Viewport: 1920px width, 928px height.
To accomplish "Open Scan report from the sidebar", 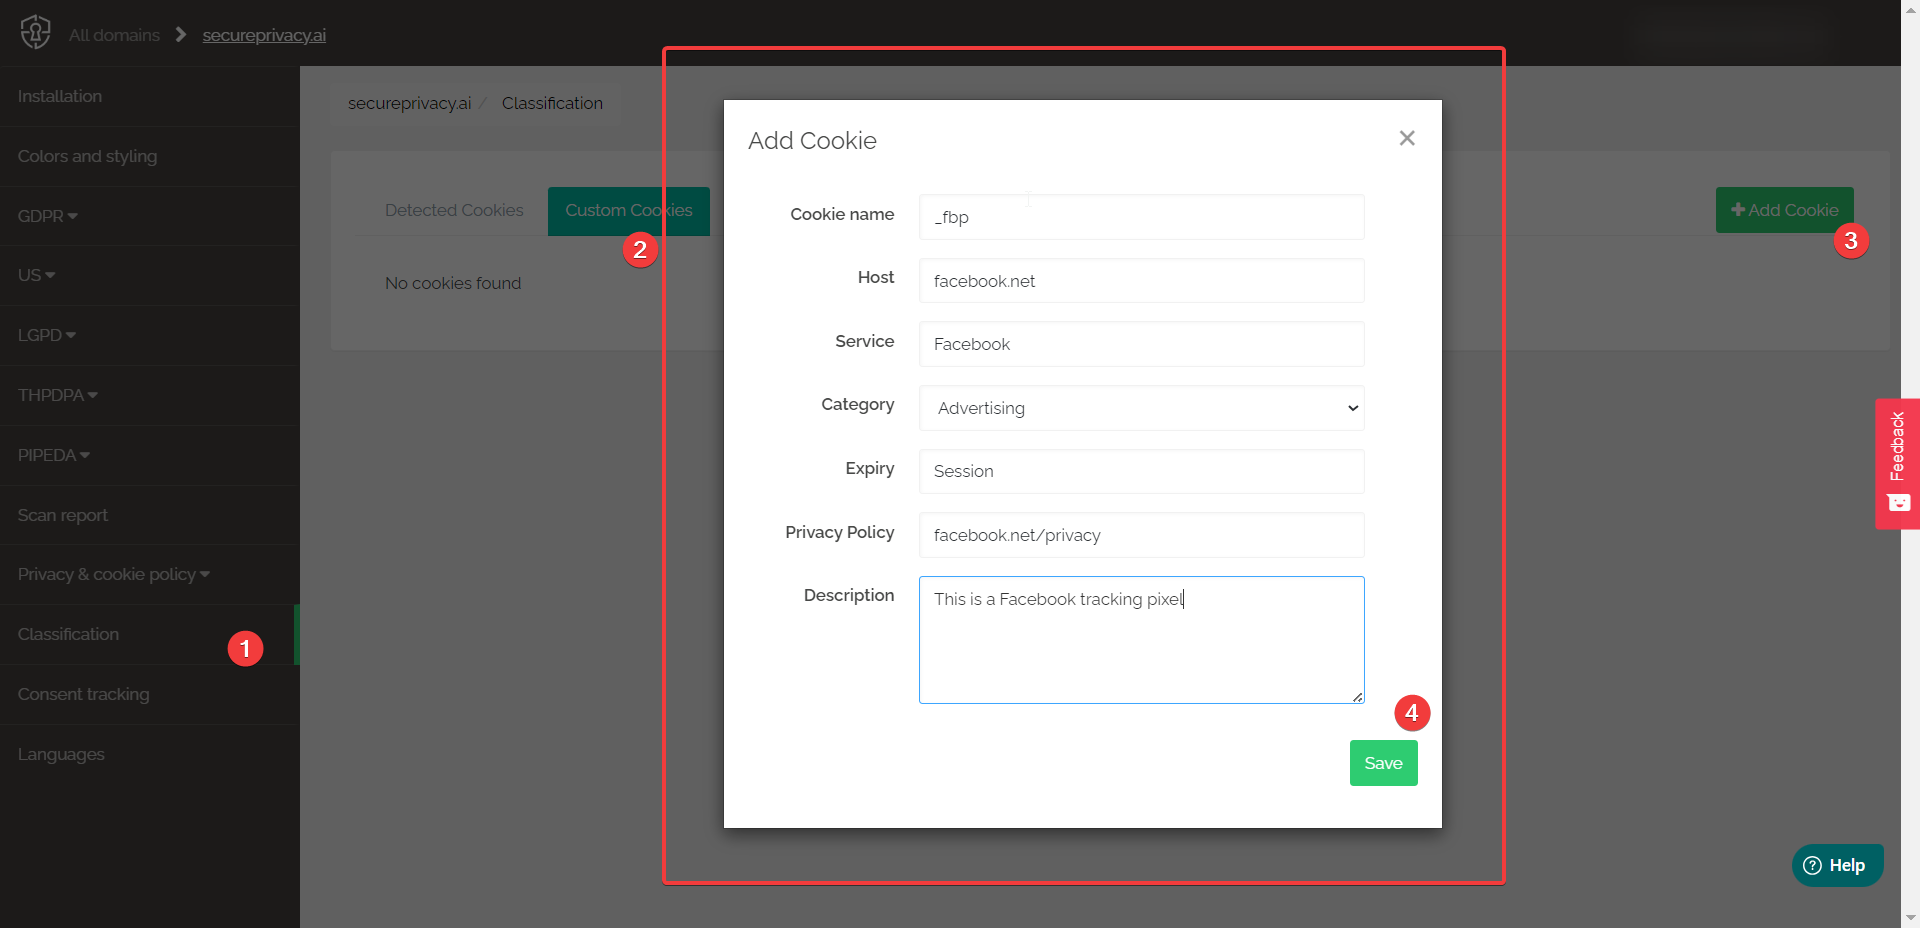I will (62, 515).
